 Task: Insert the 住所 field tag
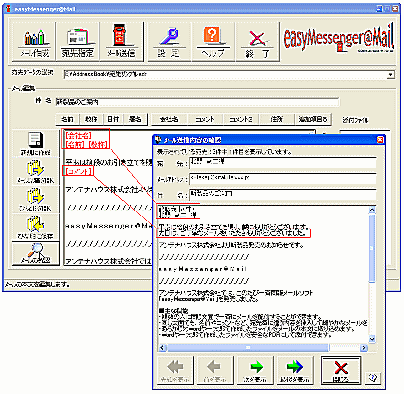click(x=277, y=119)
